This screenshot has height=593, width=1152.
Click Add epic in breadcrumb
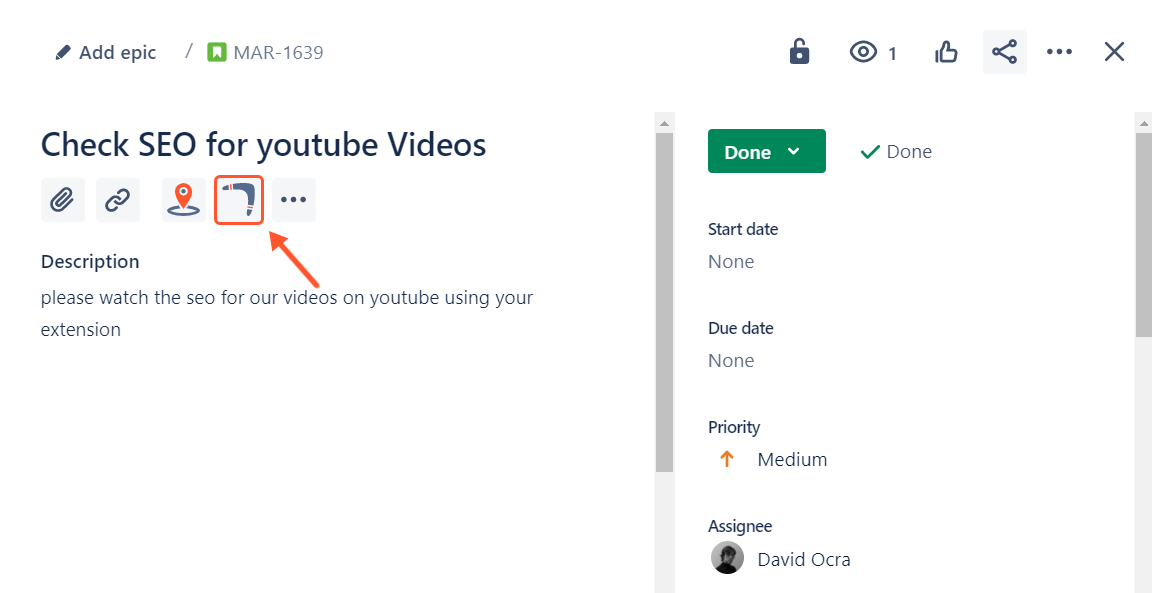coord(106,53)
